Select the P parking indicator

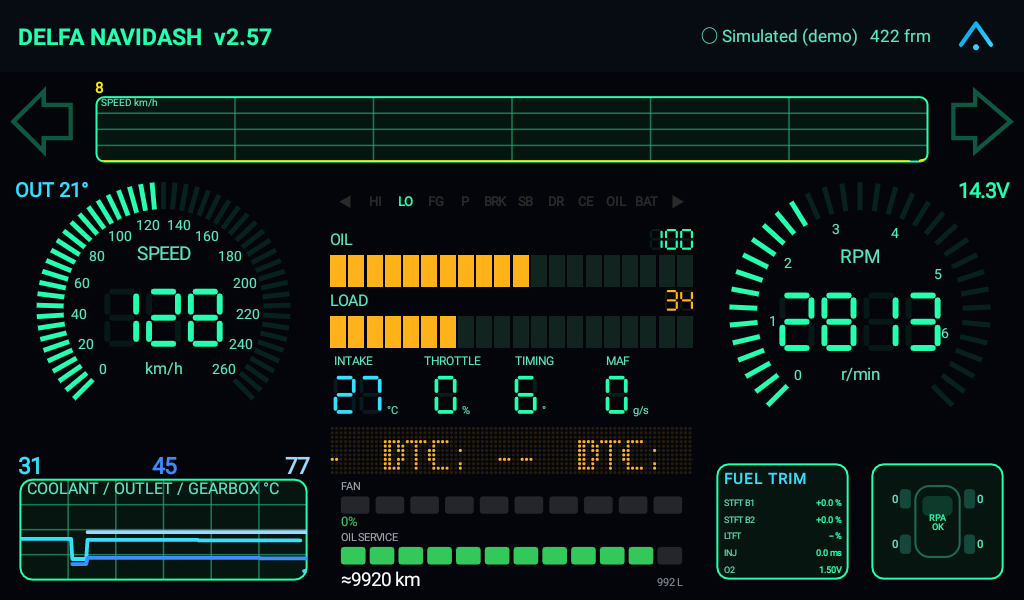point(465,202)
